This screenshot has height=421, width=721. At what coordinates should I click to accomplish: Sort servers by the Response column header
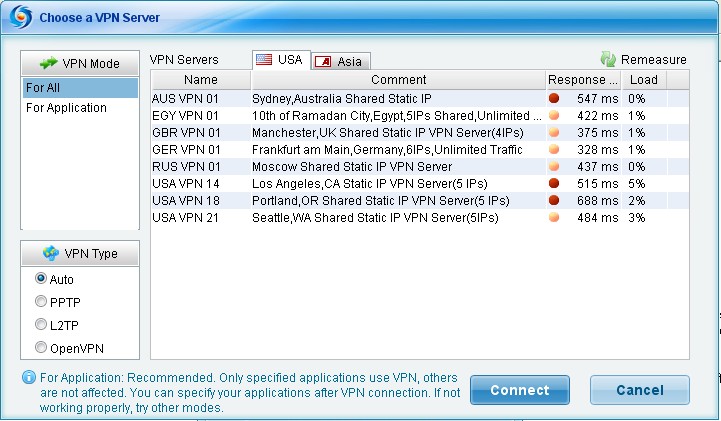pyautogui.click(x=584, y=80)
